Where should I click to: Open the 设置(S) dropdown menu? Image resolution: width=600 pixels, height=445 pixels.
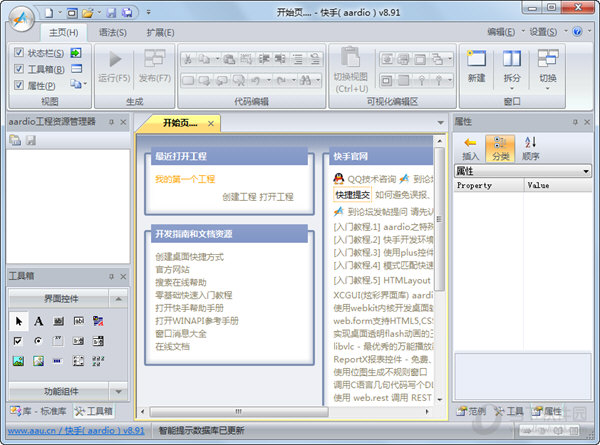547,32
